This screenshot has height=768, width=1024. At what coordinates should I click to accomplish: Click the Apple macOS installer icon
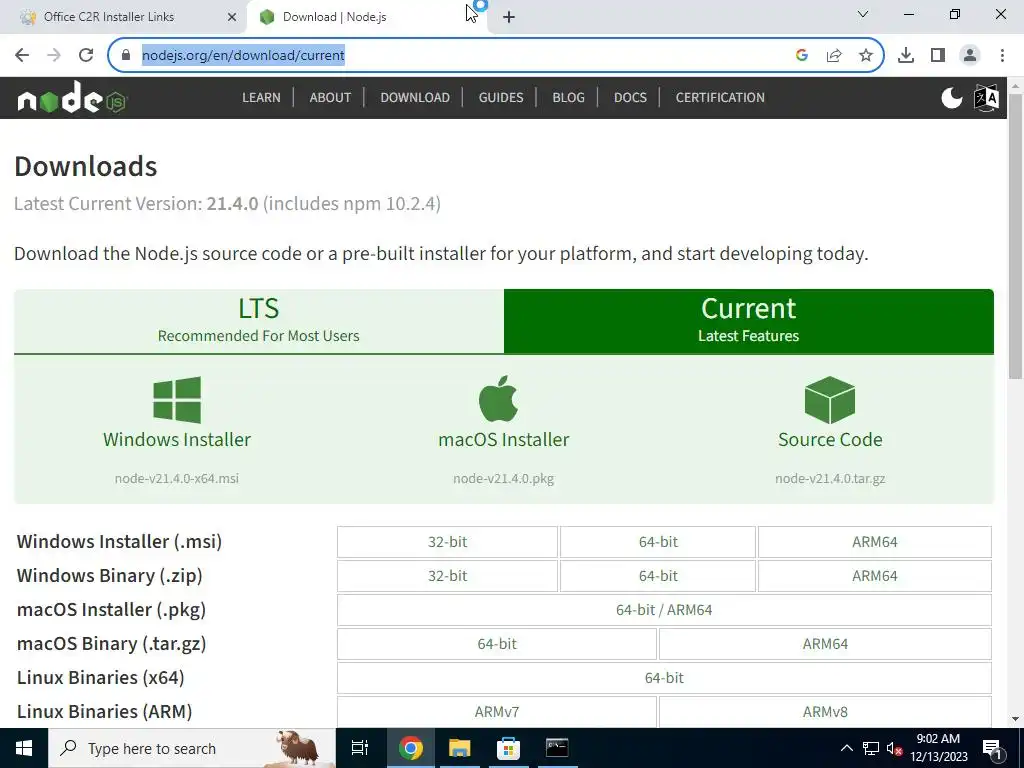(498, 398)
